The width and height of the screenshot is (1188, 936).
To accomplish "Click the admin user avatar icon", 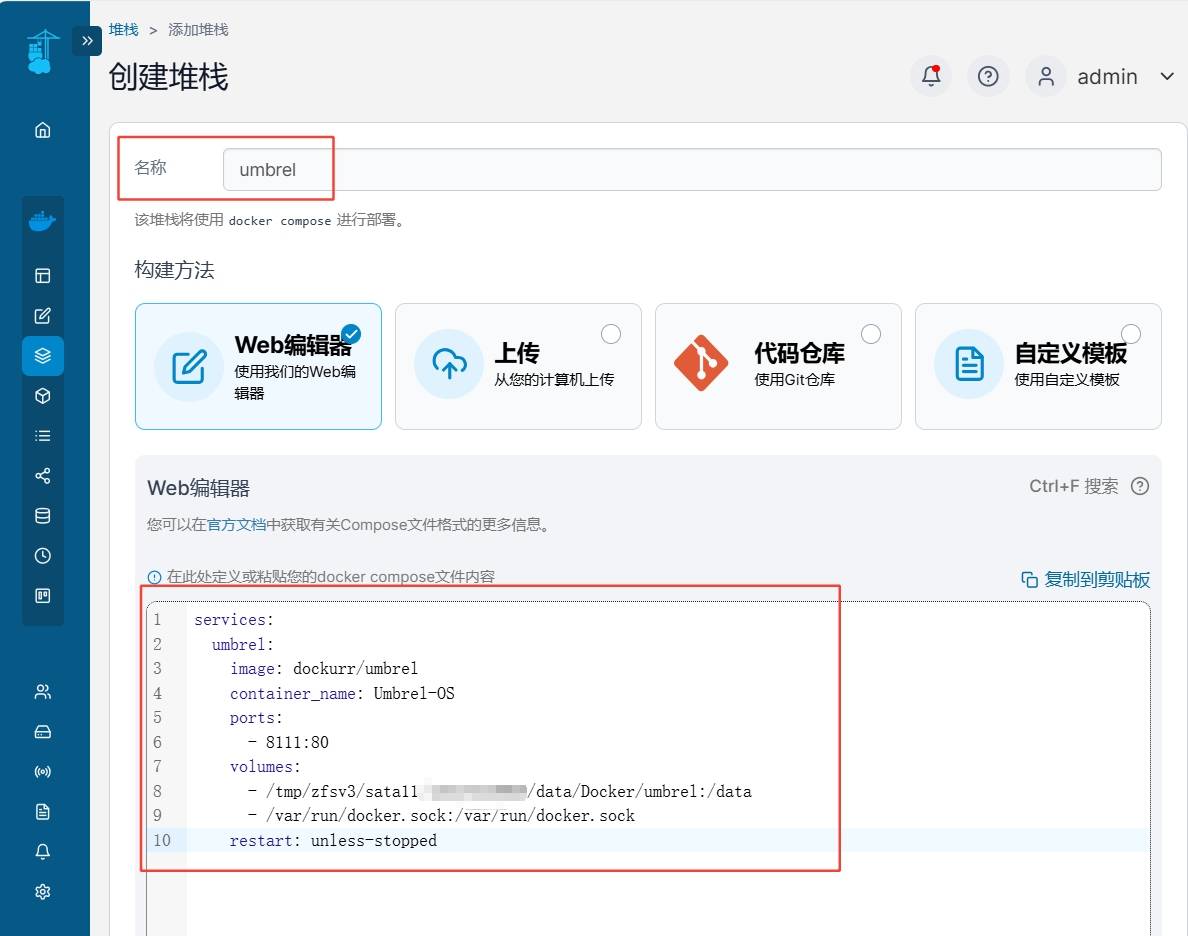I will click(1046, 76).
